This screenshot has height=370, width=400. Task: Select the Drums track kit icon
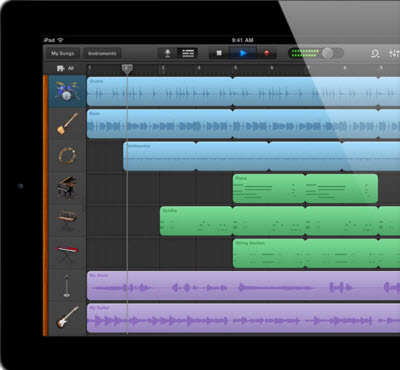[67, 91]
